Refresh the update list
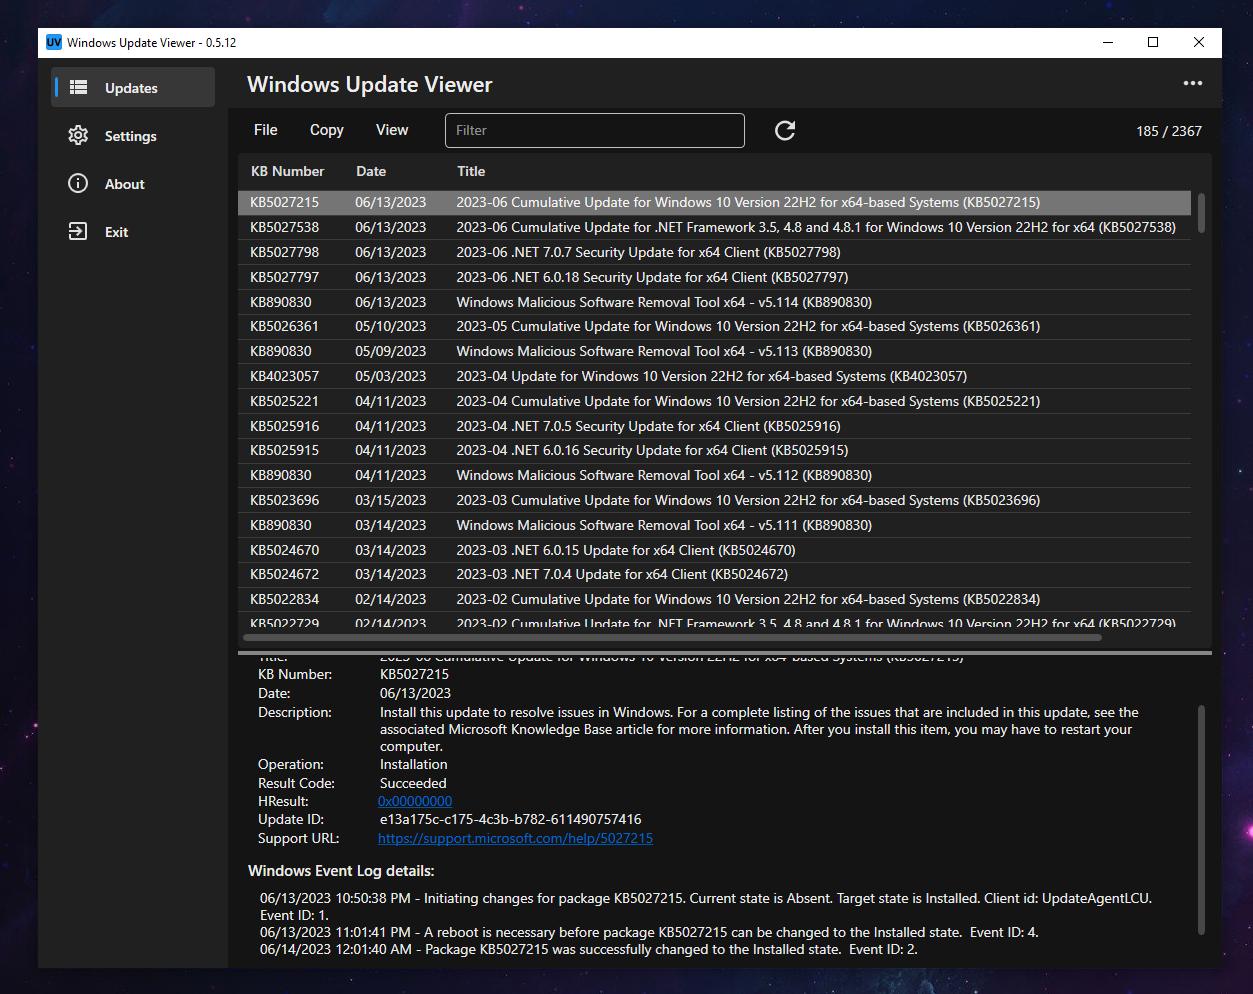The image size is (1253, 994). 785,131
